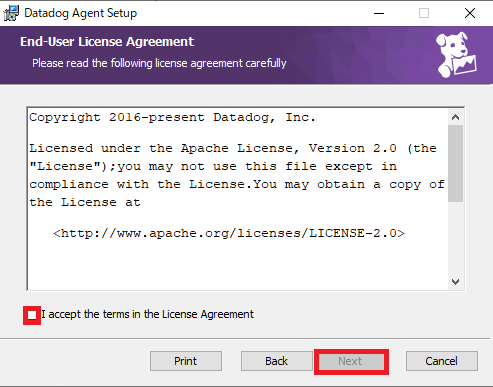
Task: Click the Datadog Agent Setup title bar text
Action: 81,13
